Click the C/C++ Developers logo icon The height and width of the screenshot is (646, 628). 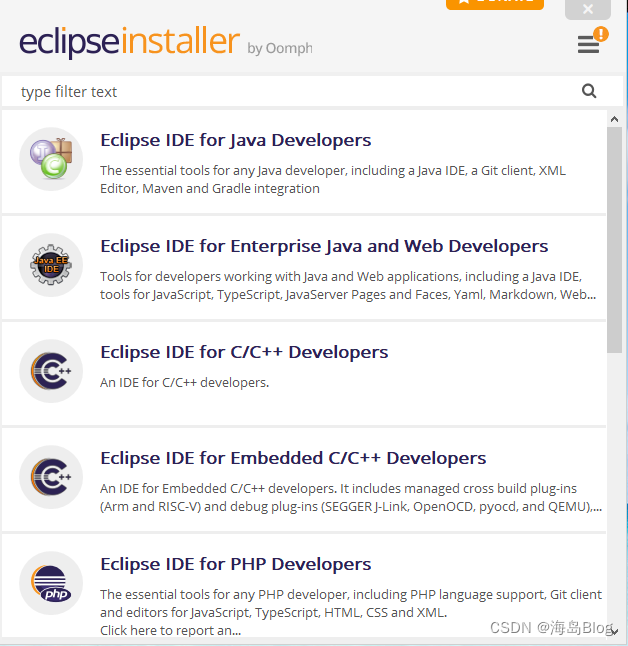[51, 371]
